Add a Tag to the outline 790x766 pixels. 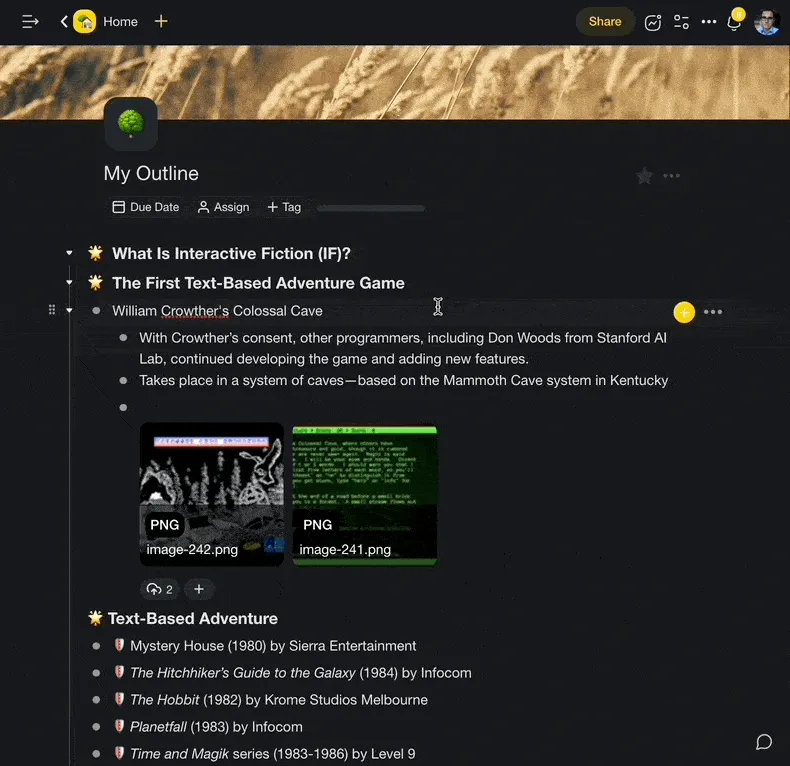pyautogui.click(x=284, y=207)
